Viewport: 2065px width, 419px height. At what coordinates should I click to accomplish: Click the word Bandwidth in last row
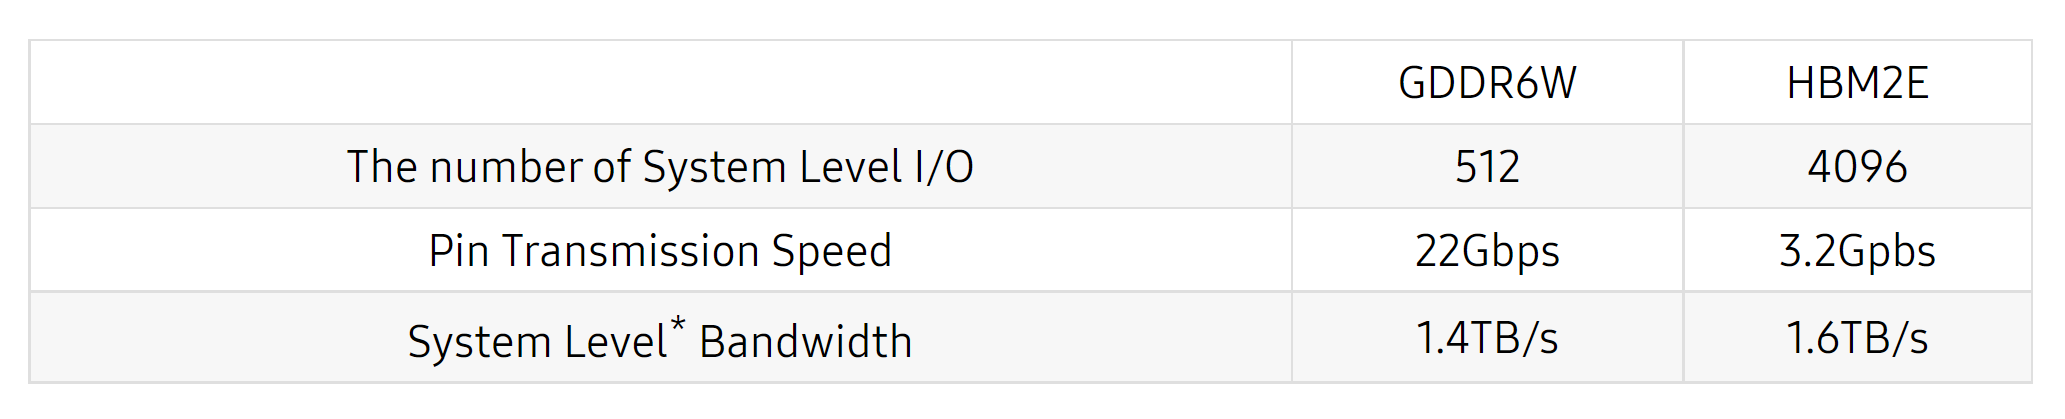(x=805, y=343)
